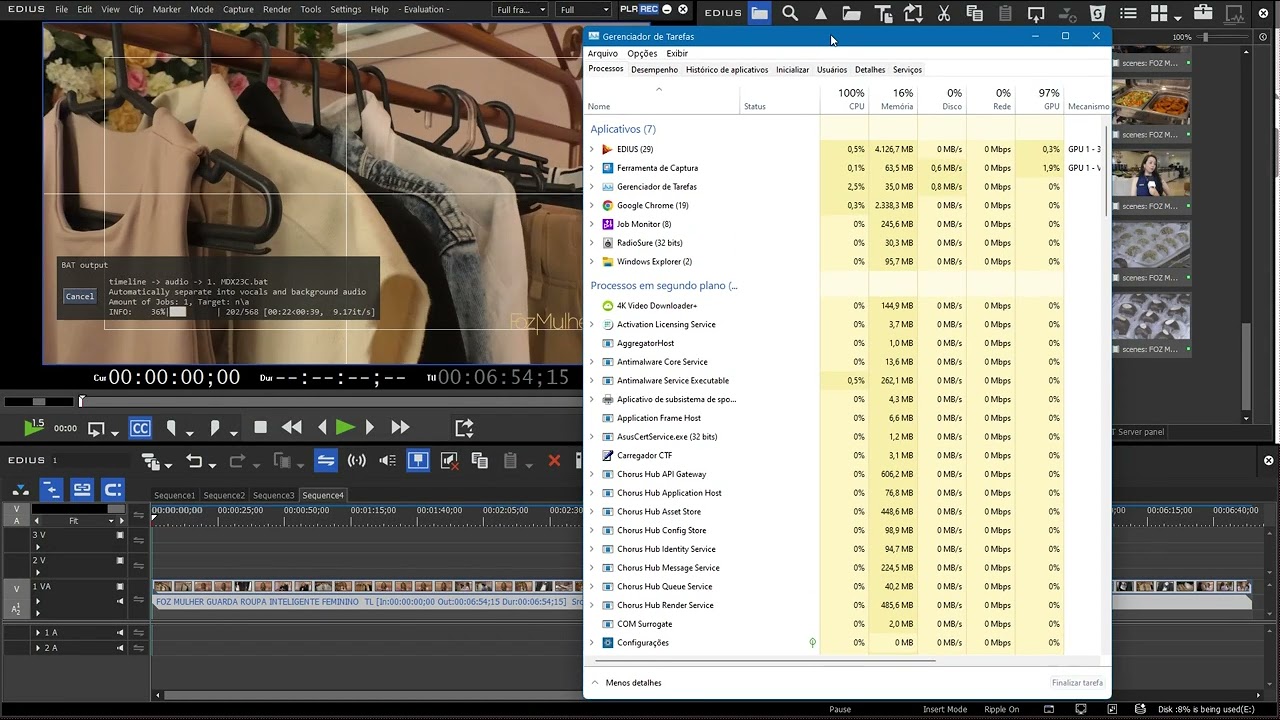Click the bin toolbox icon
This screenshot has height=720, width=1280.
click(x=1203, y=13)
